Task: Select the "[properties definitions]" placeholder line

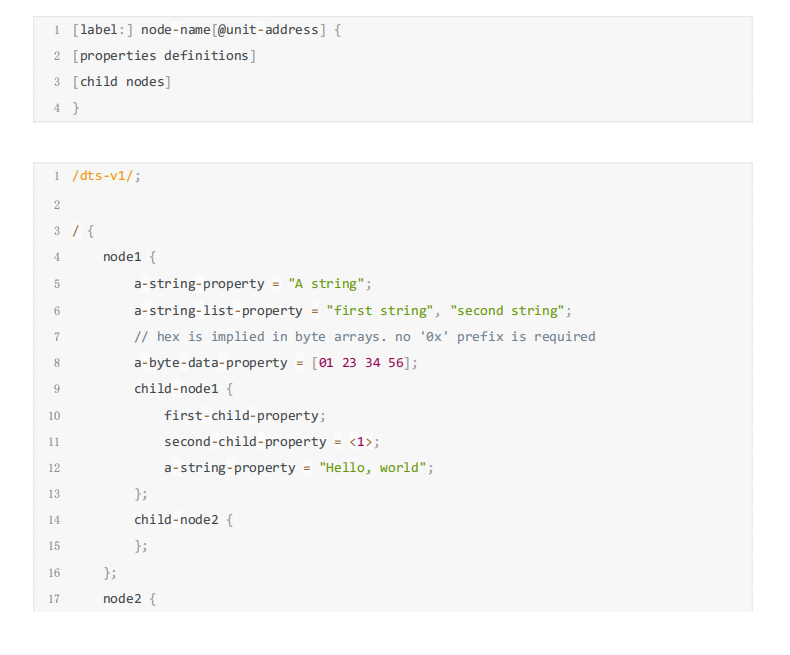Action: point(164,56)
